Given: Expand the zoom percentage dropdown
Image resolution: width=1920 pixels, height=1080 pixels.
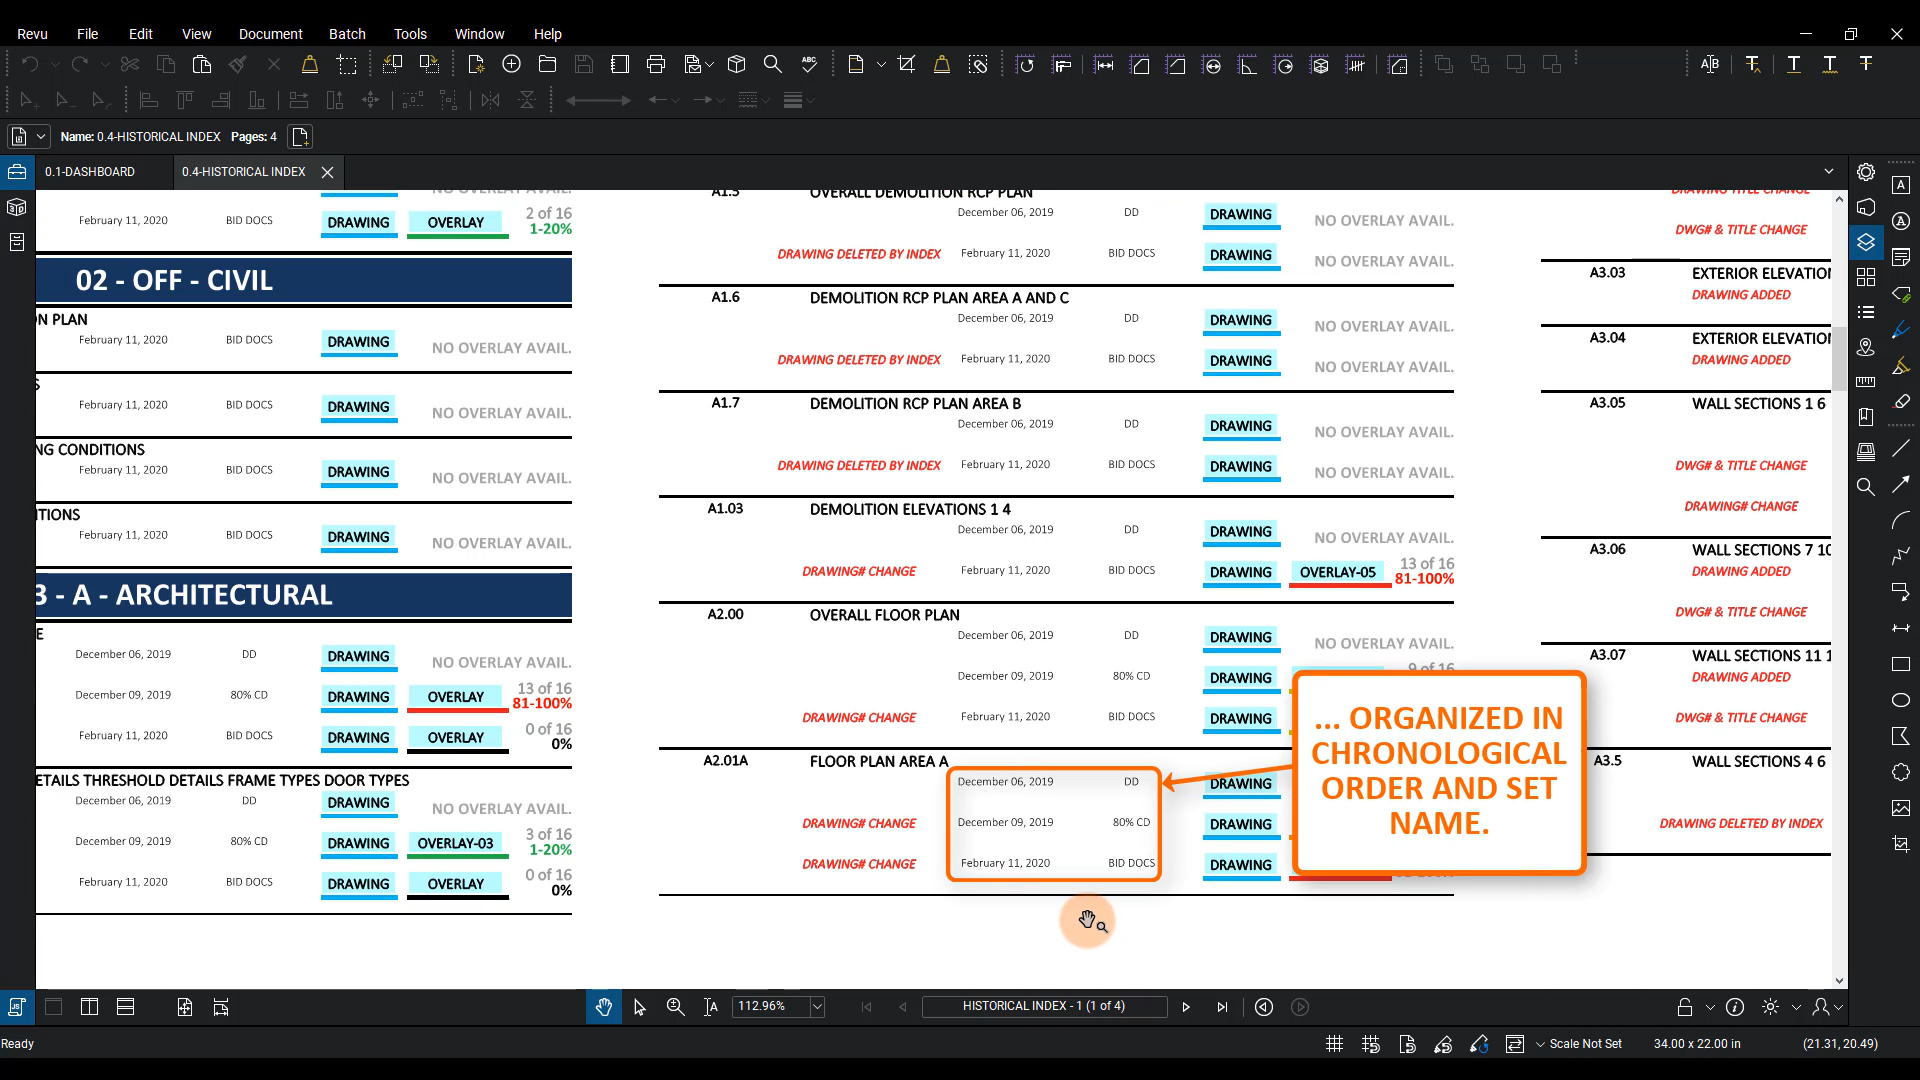Looking at the screenshot, I should 817,1007.
